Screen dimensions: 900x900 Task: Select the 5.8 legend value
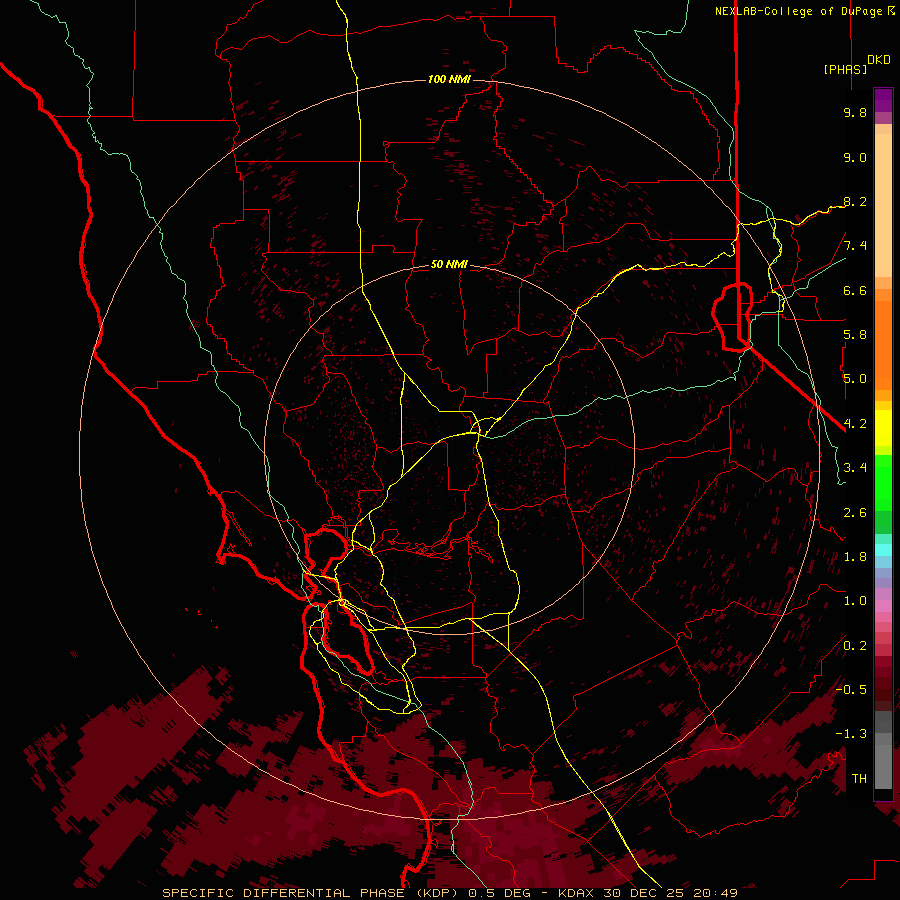tap(855, 335)
